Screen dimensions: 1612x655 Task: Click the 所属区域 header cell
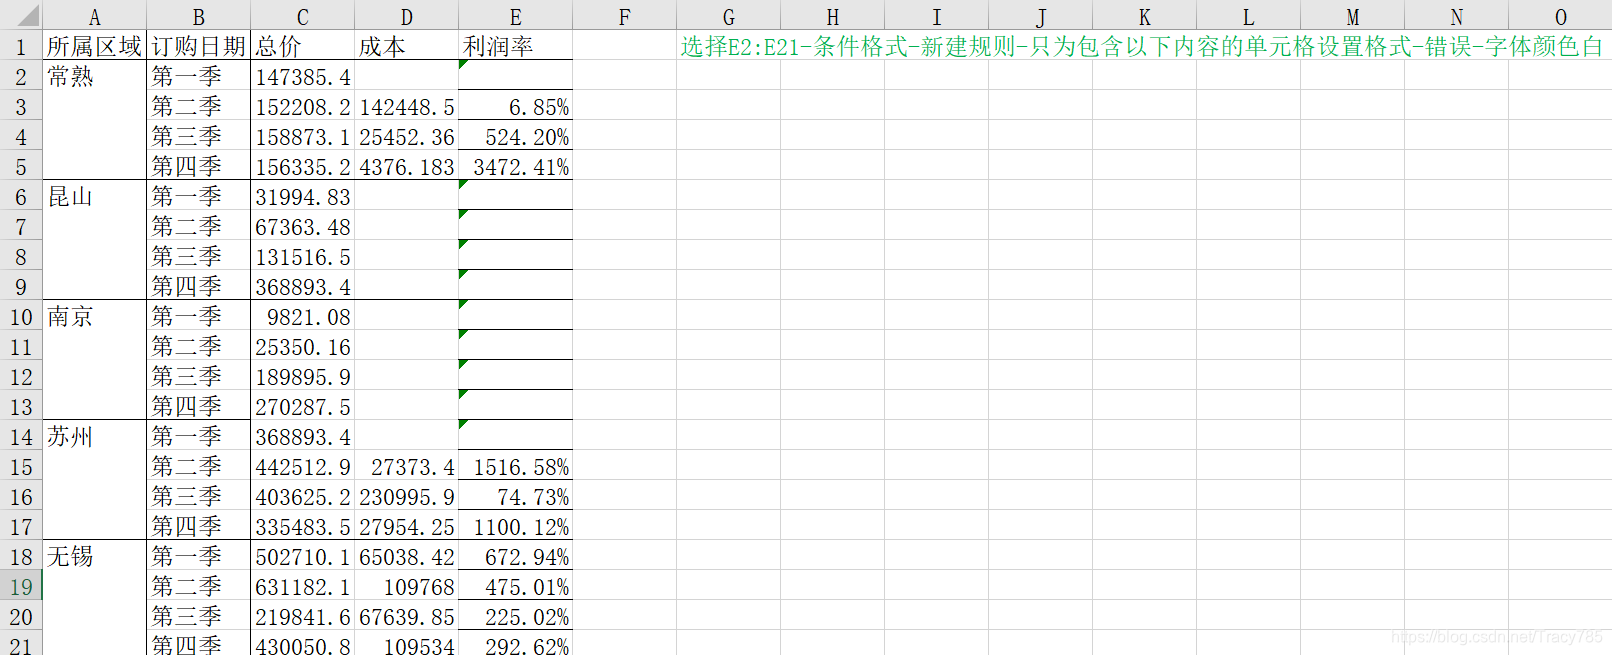pyautogui.click(x=94, y=46)
